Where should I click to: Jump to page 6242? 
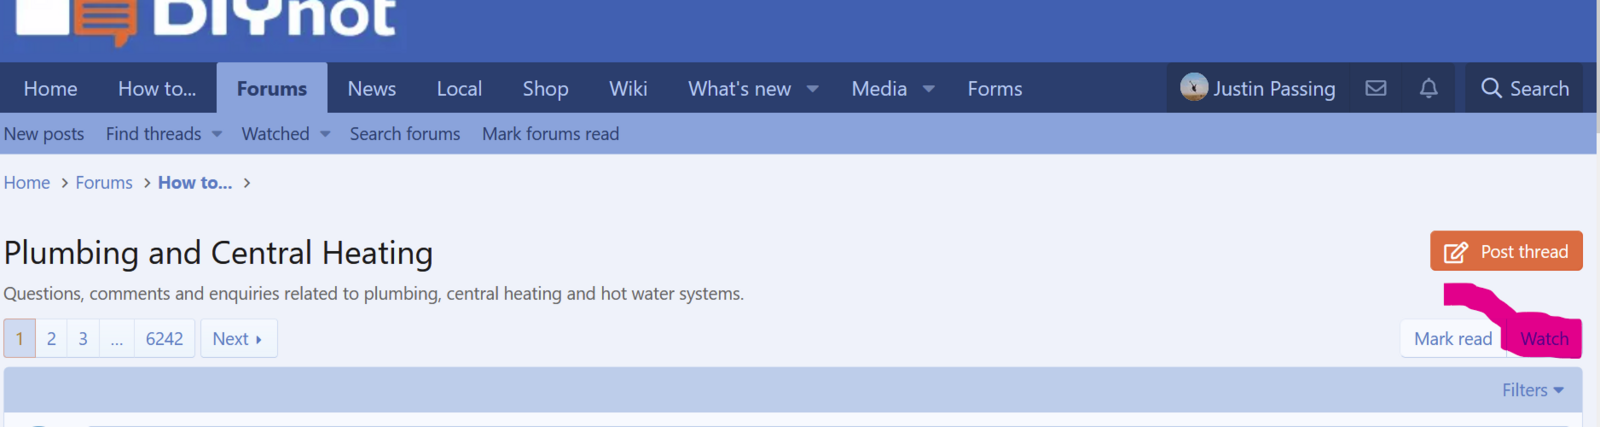click(x=164, y=338)
